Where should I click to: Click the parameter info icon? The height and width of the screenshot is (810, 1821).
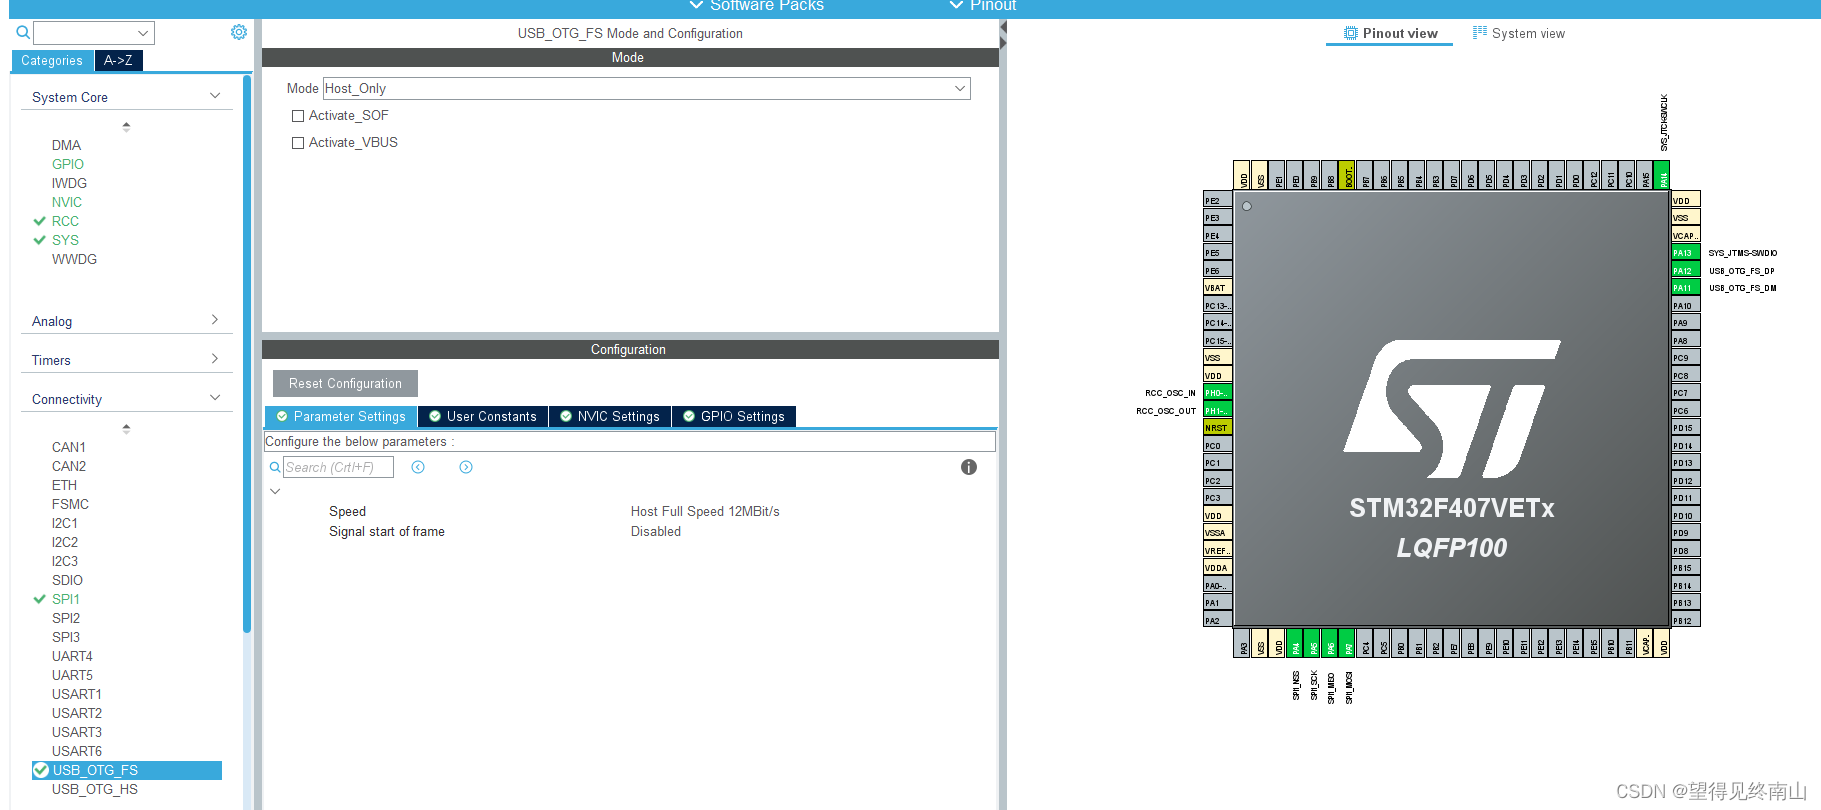969,467
